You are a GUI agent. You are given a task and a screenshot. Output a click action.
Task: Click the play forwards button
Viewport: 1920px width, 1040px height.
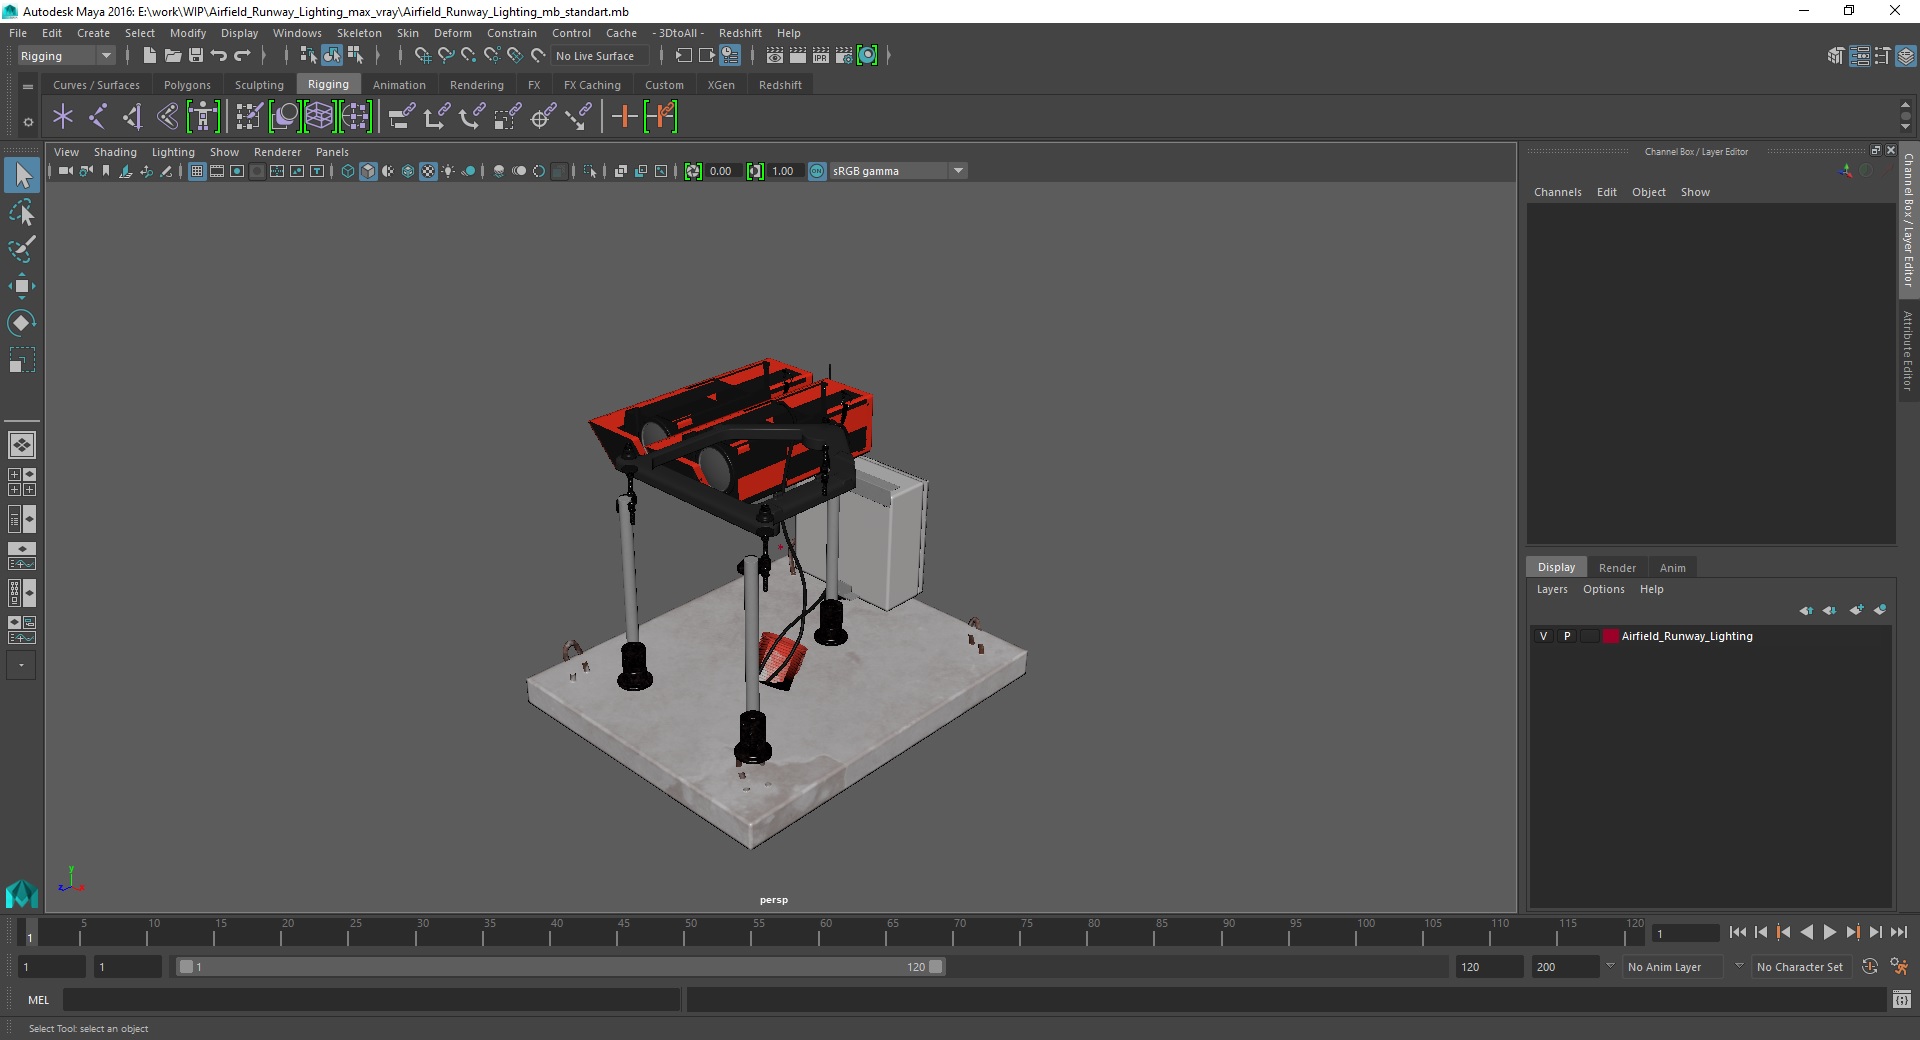pos(1829,932)
